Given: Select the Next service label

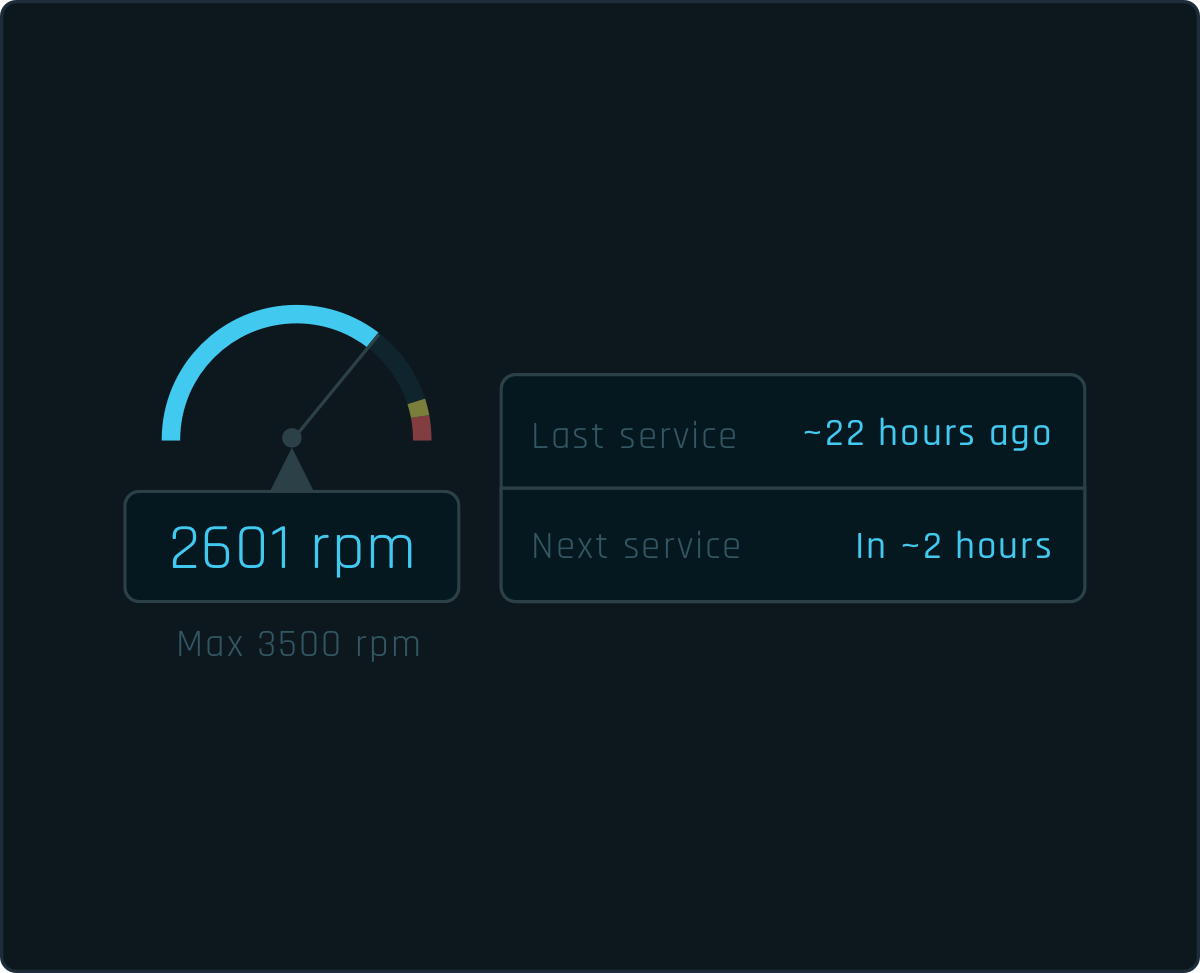Looking at the screenshot, I should pyautogui.click(x=636, y=546).
